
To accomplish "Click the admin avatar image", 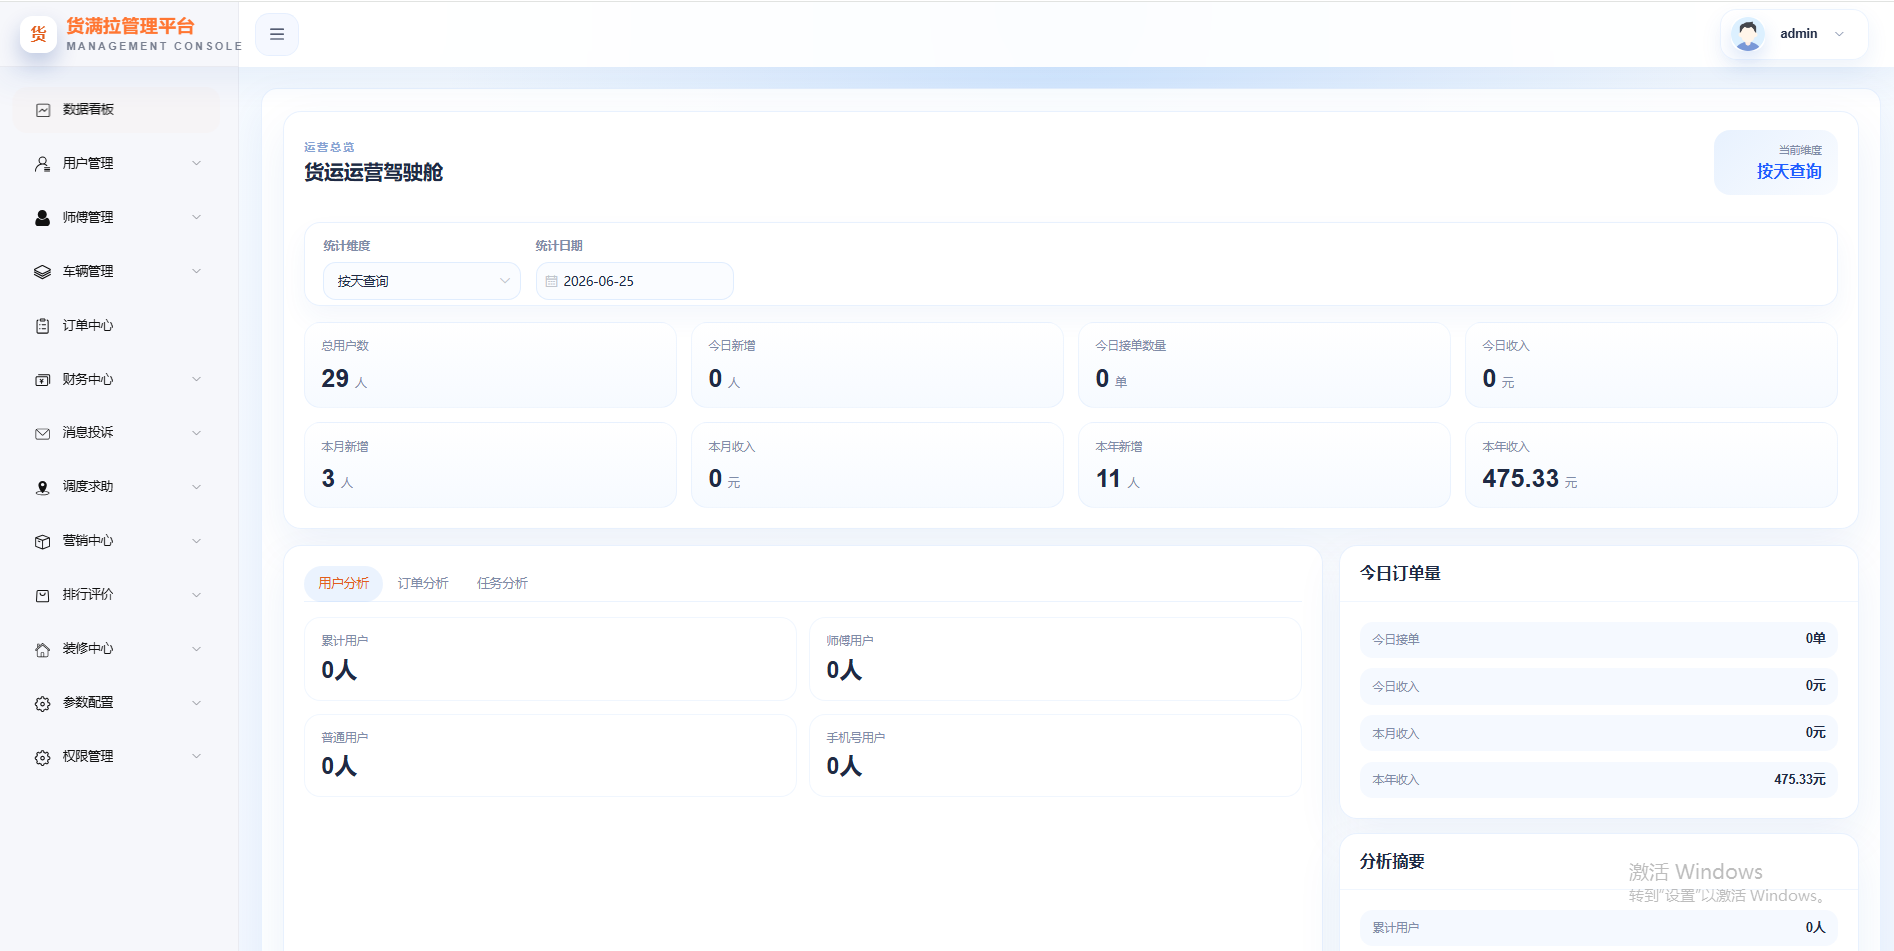I will 1748,35.
